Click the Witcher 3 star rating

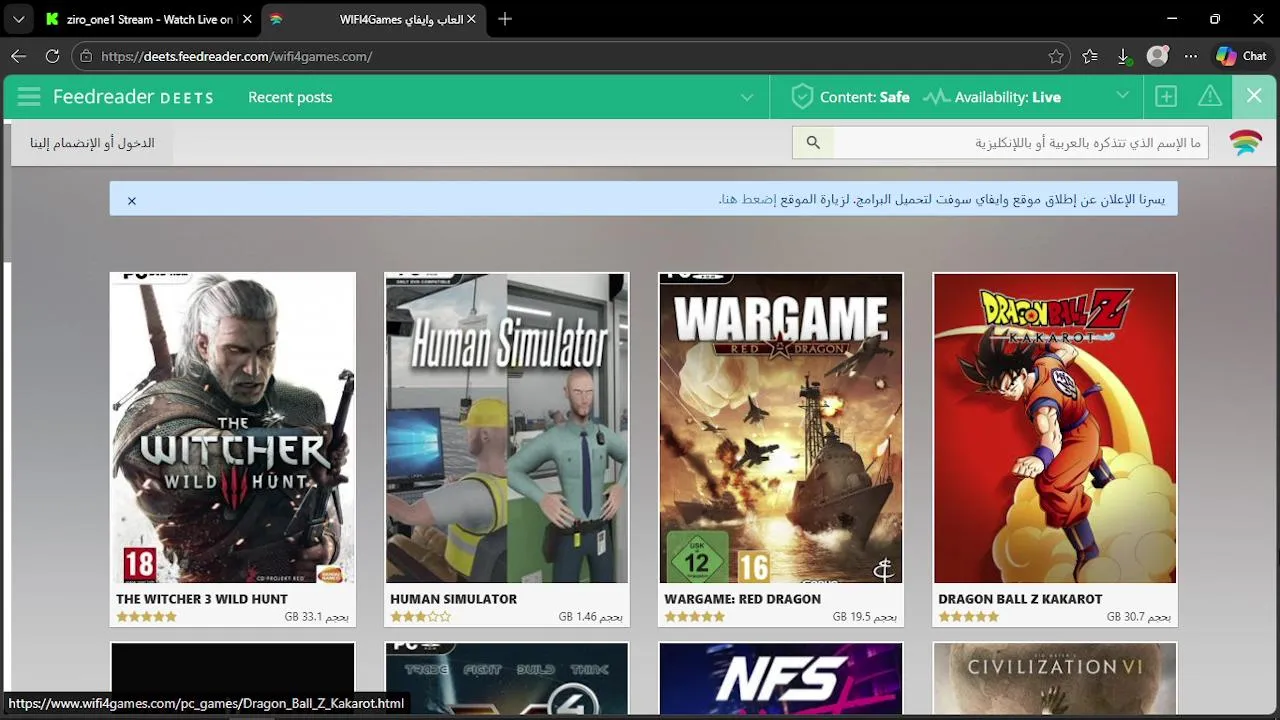(x=146, y=617)
